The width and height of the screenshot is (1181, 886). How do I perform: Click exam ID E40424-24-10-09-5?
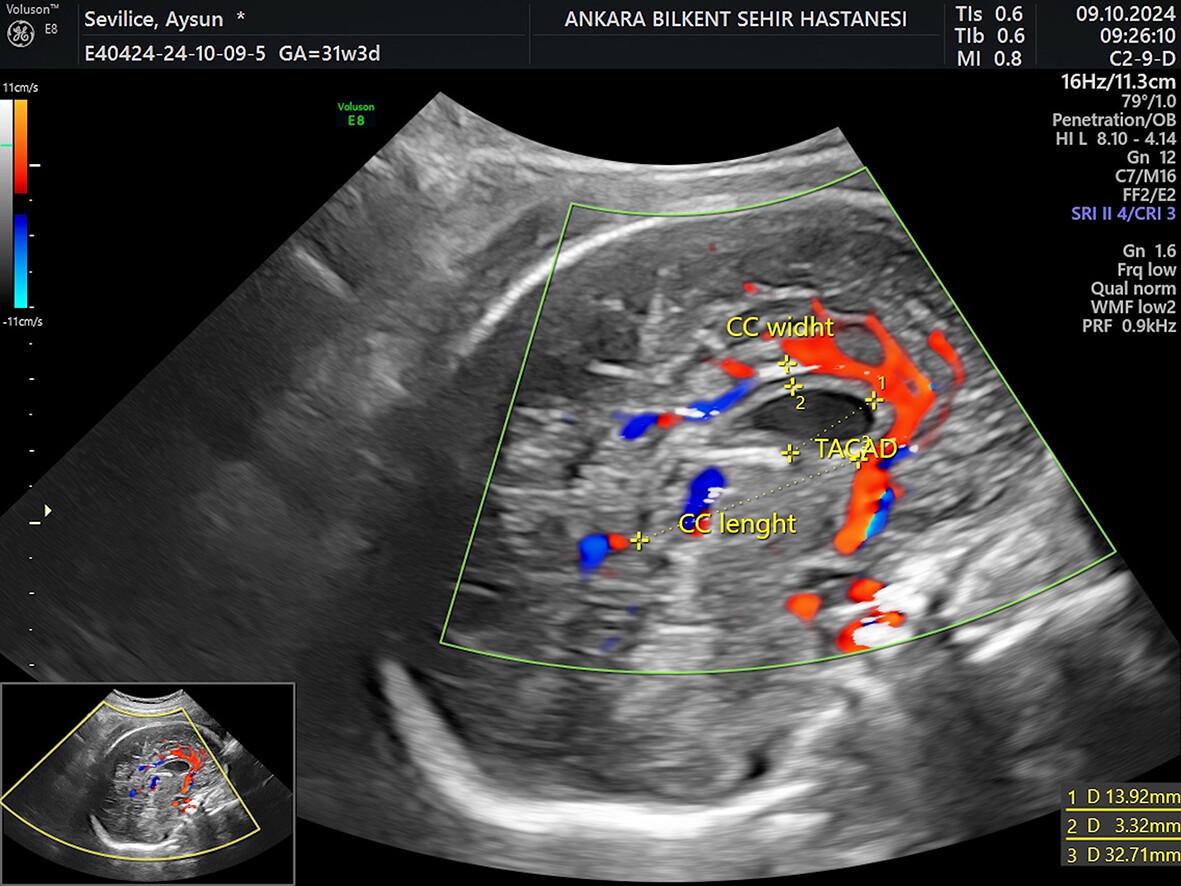click(x=175, y=53)
